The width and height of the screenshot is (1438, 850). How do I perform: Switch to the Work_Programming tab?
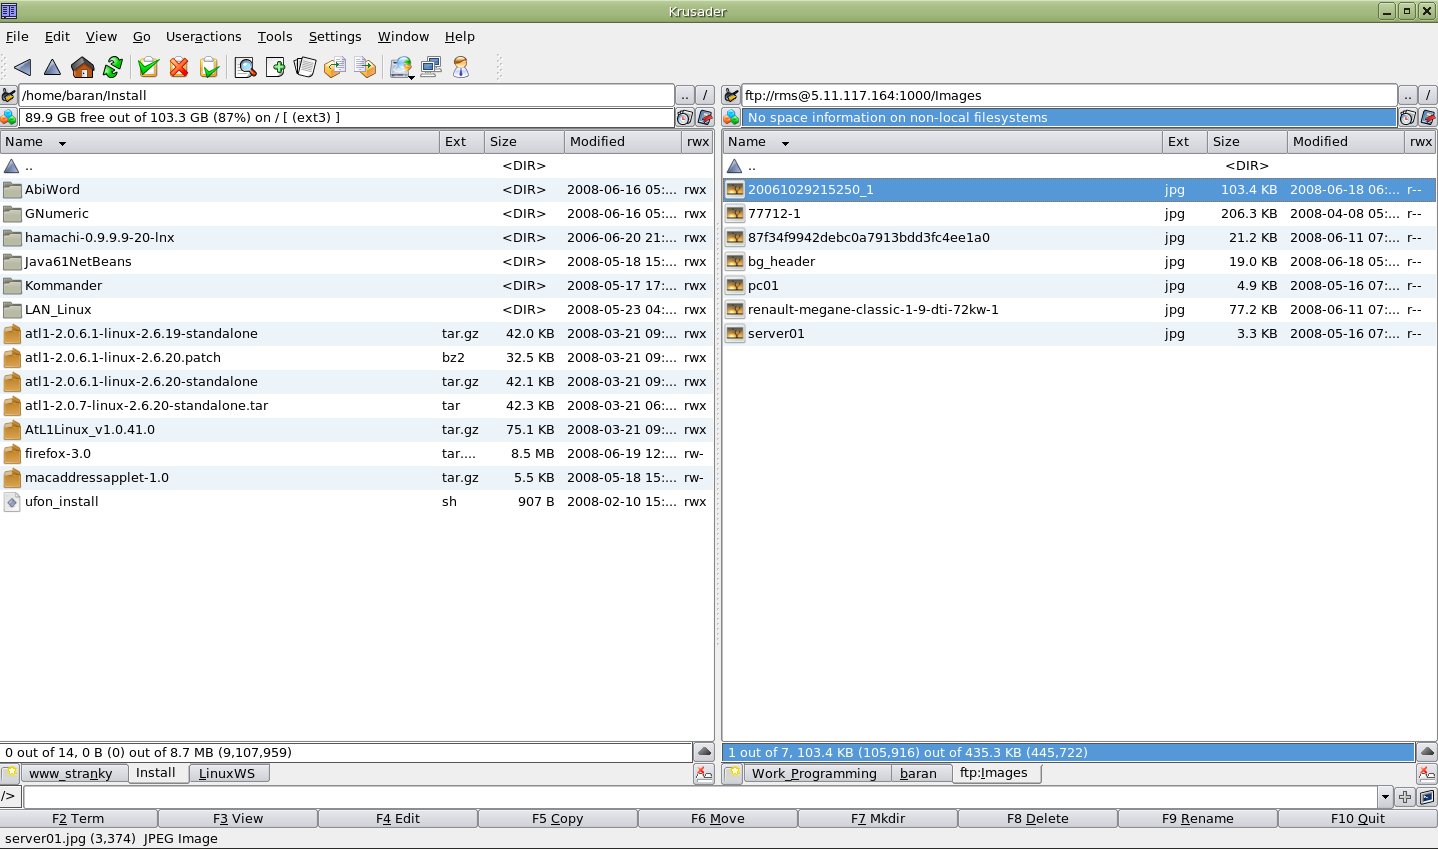(814, 773)
